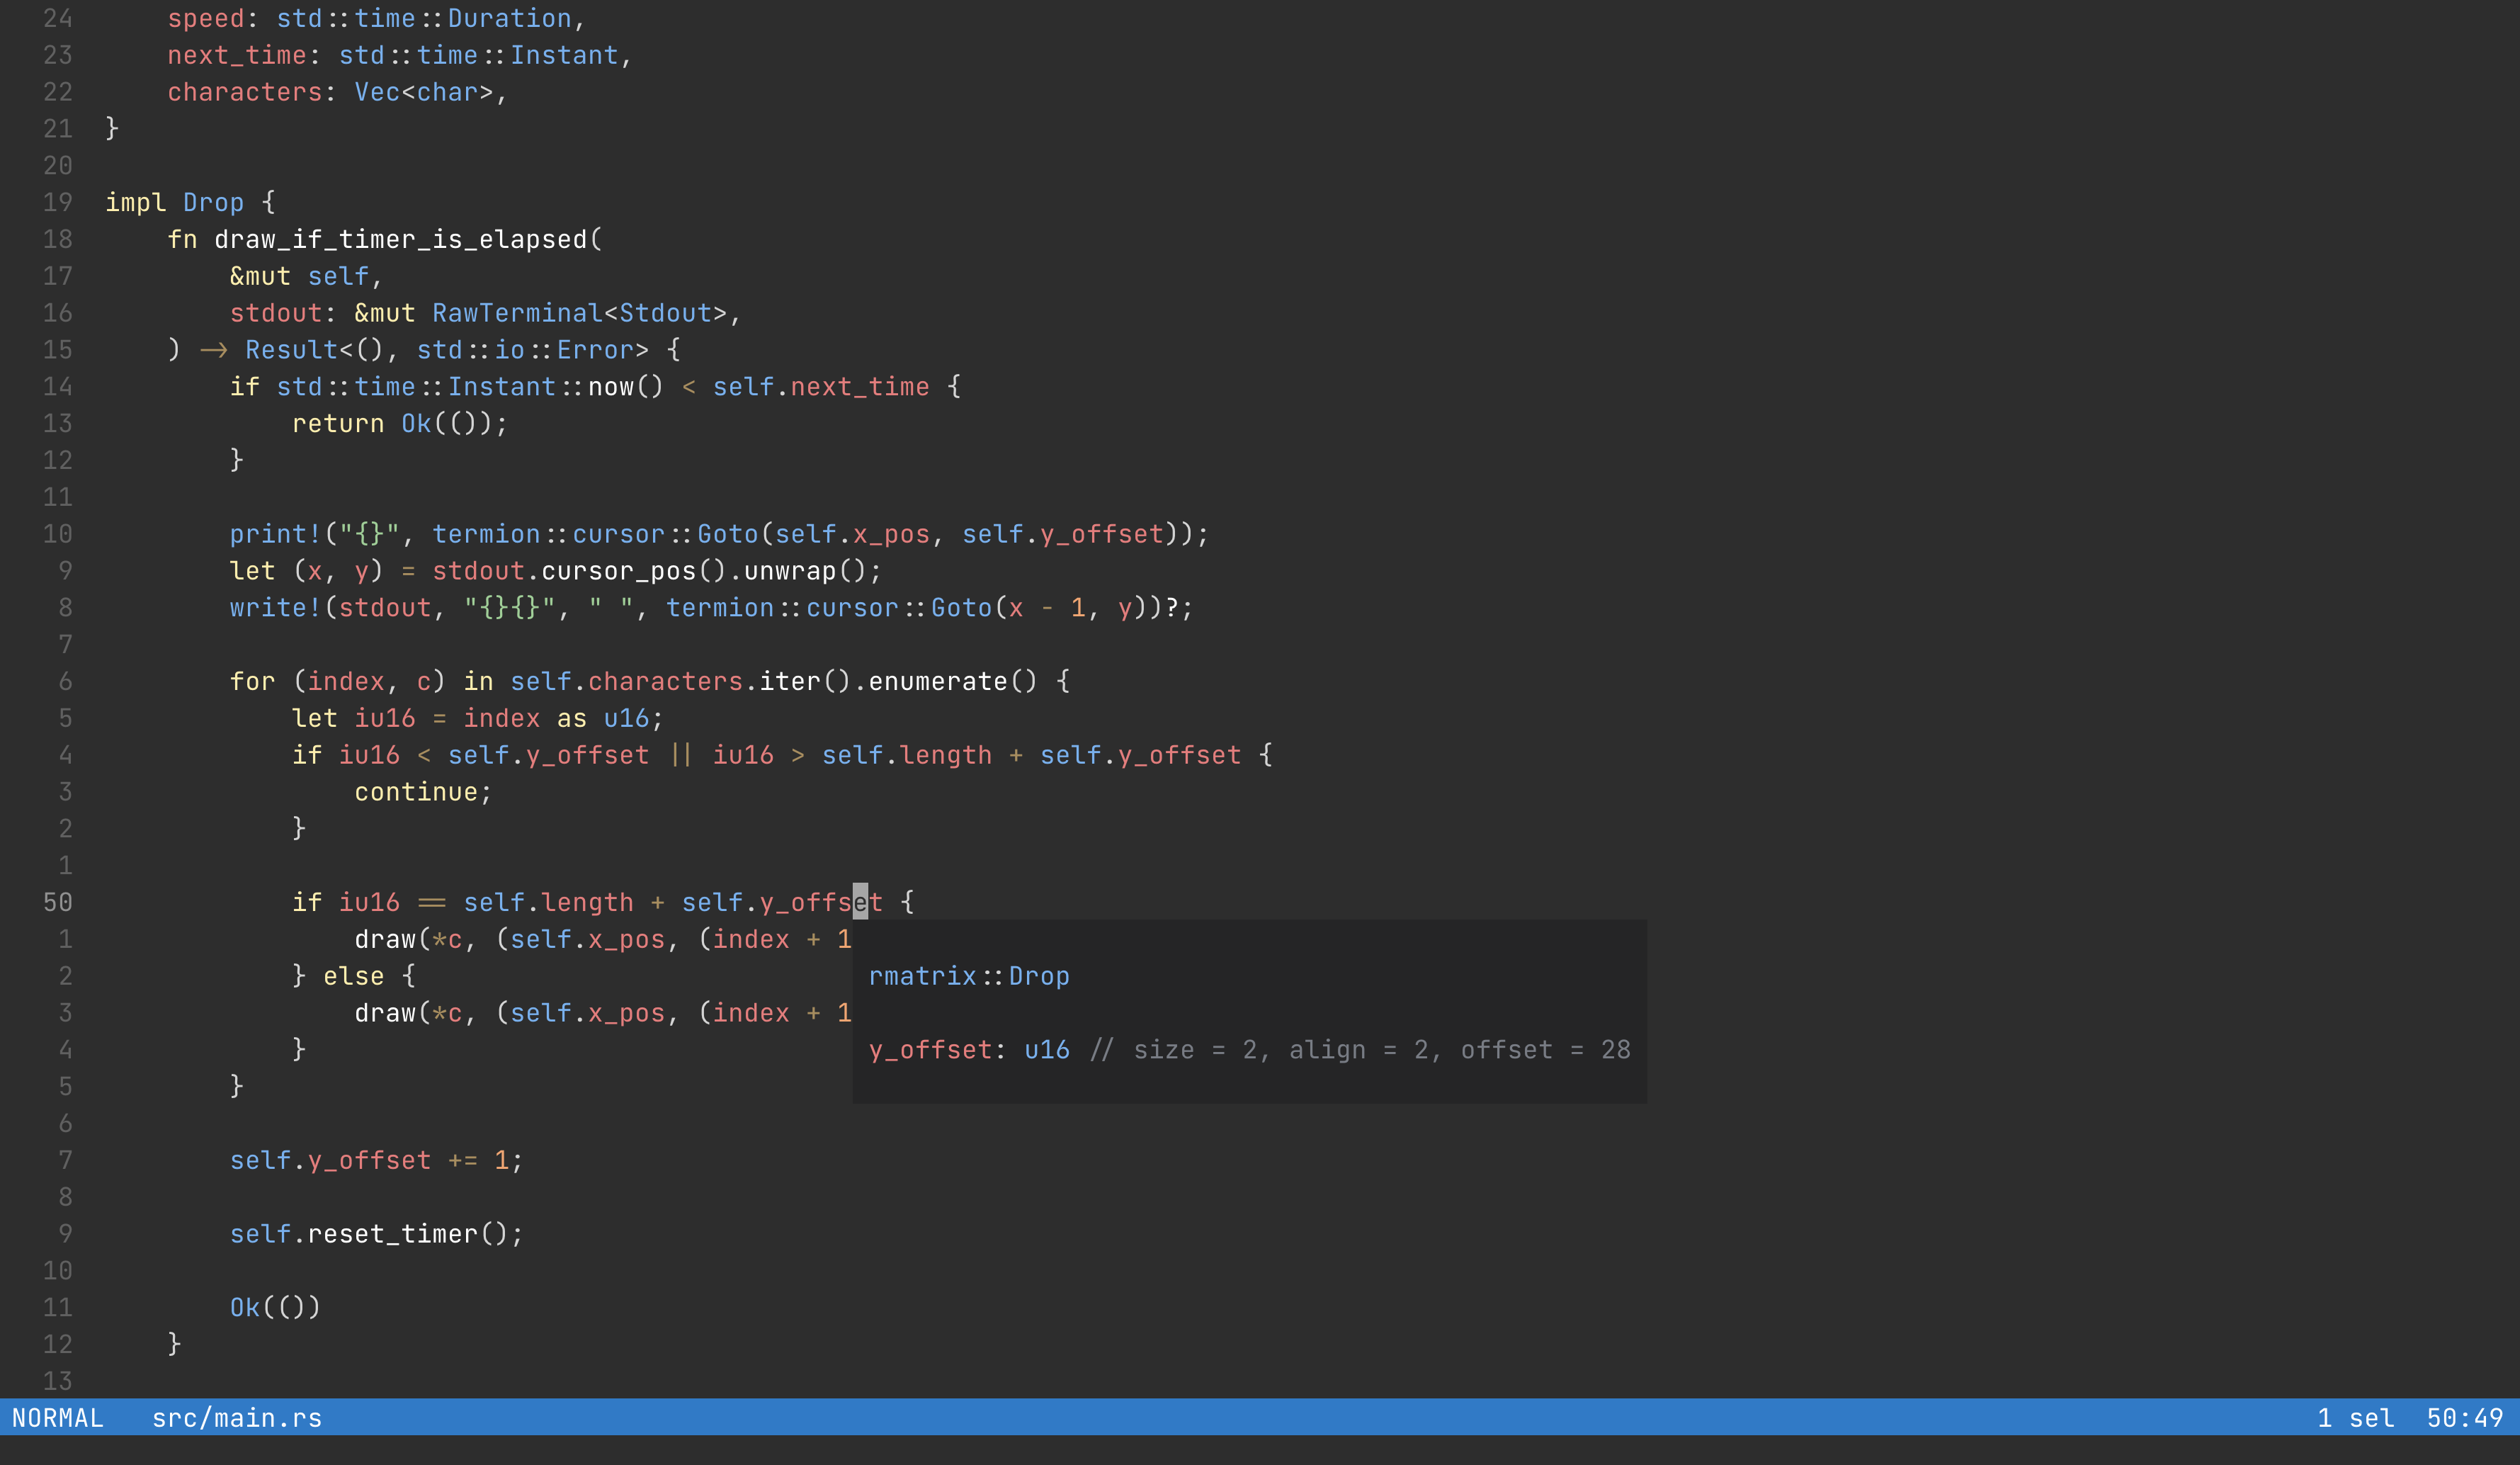Select the rmatrix::Drop title in hover popup
Screen dimensions: 2520x1465
968,976
